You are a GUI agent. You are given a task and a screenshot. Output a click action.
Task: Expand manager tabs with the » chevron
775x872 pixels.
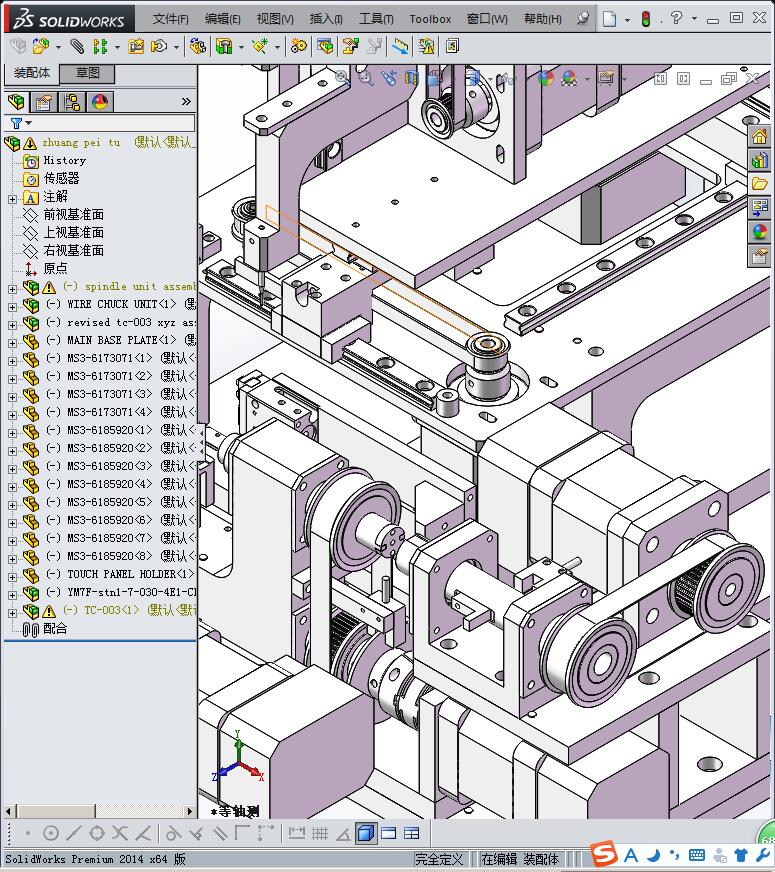click(186, 101)
